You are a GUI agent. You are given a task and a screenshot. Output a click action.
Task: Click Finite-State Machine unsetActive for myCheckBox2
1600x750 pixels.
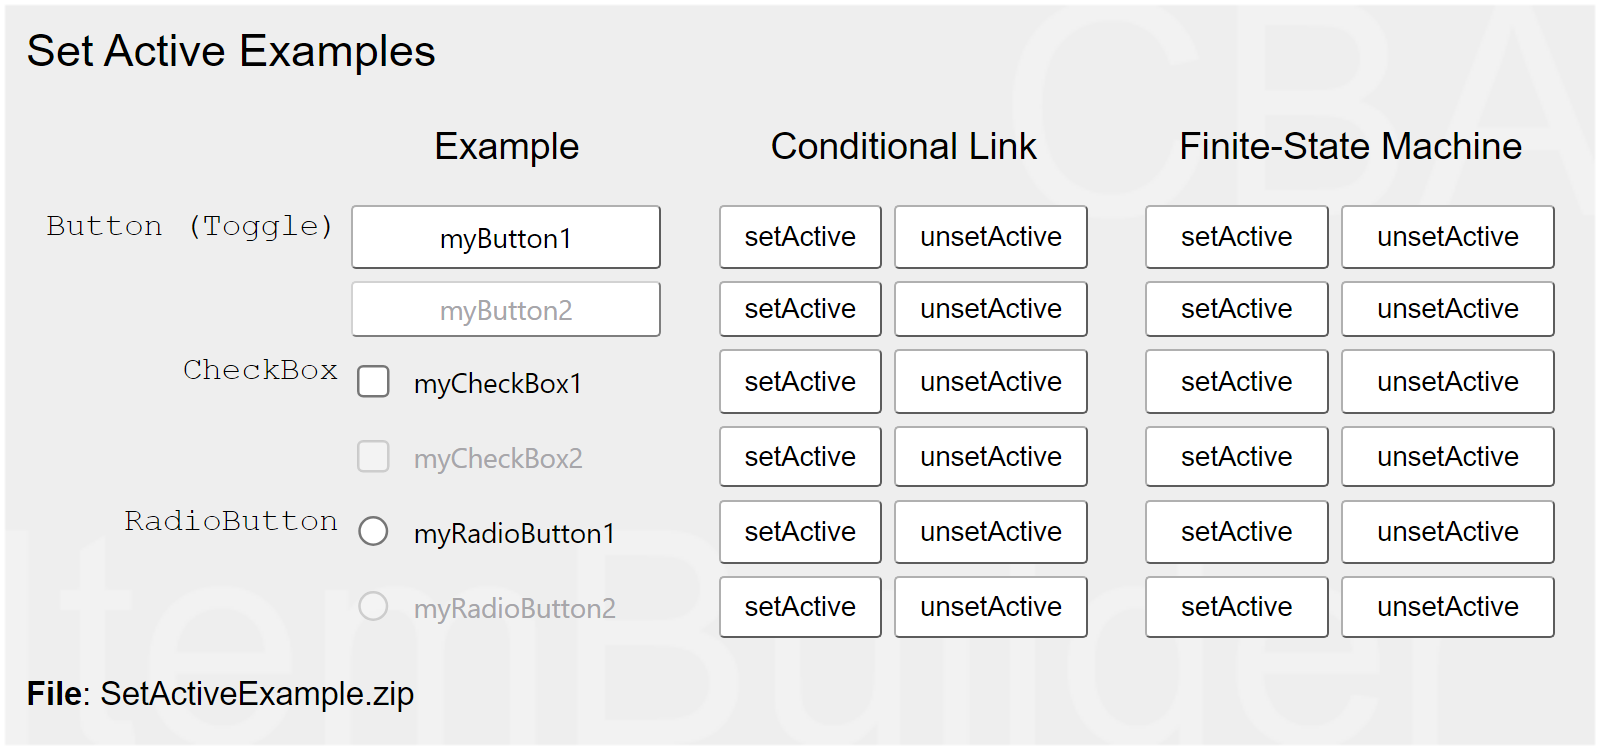(1447, 457)
